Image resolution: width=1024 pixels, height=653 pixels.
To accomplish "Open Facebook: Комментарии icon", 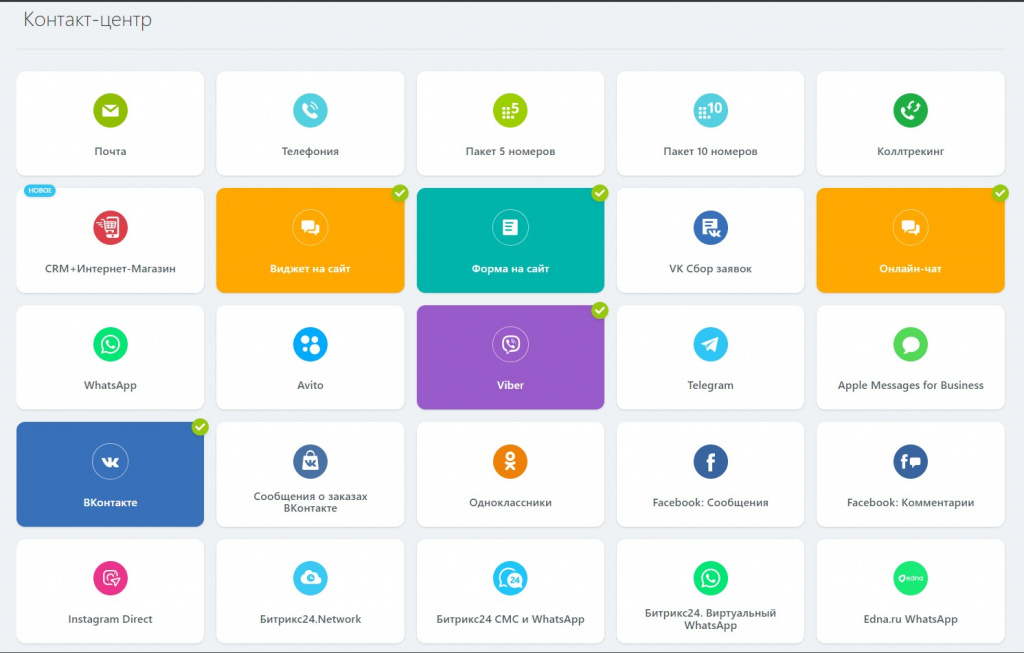I will tap(910, 462).
